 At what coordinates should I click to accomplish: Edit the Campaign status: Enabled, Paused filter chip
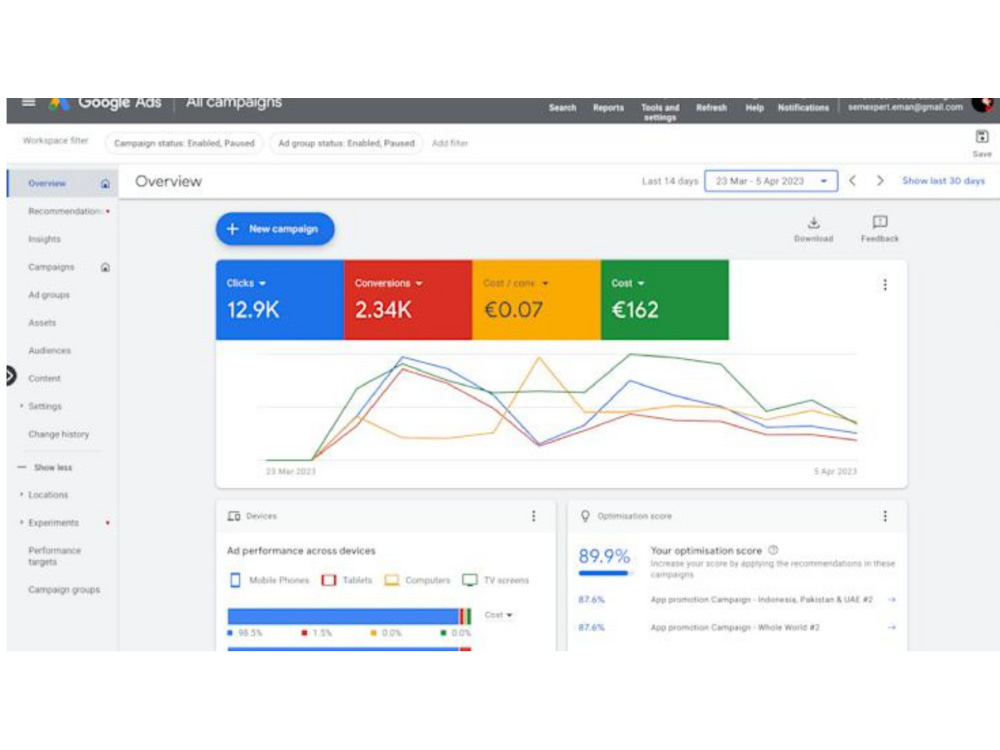[x=186, y=143]
